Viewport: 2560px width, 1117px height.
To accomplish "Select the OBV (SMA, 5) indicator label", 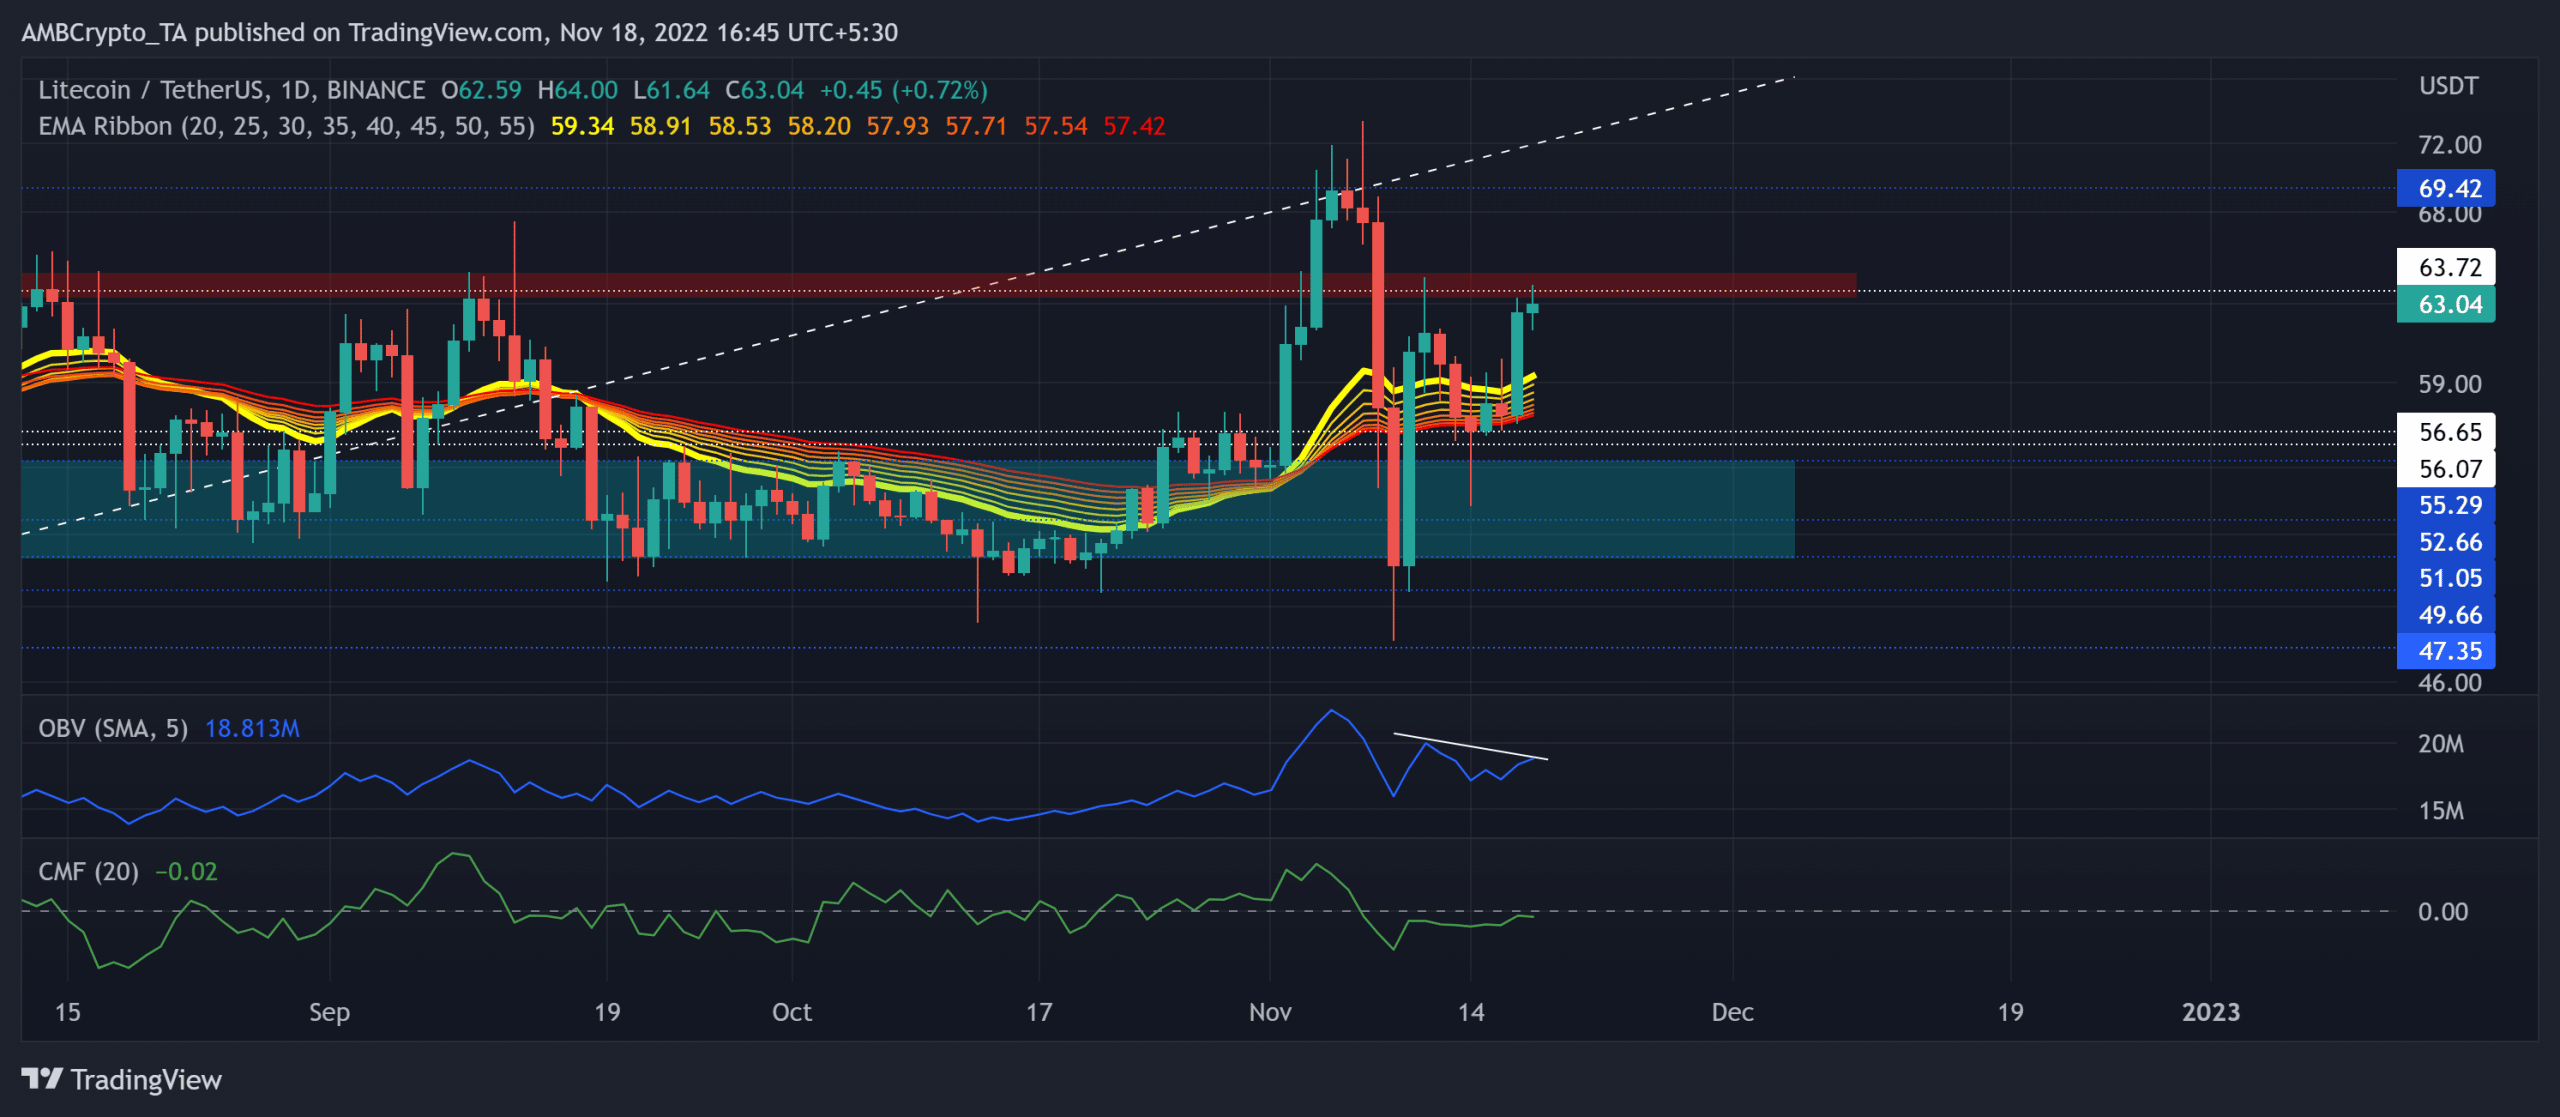I will [x=113, y=728].
